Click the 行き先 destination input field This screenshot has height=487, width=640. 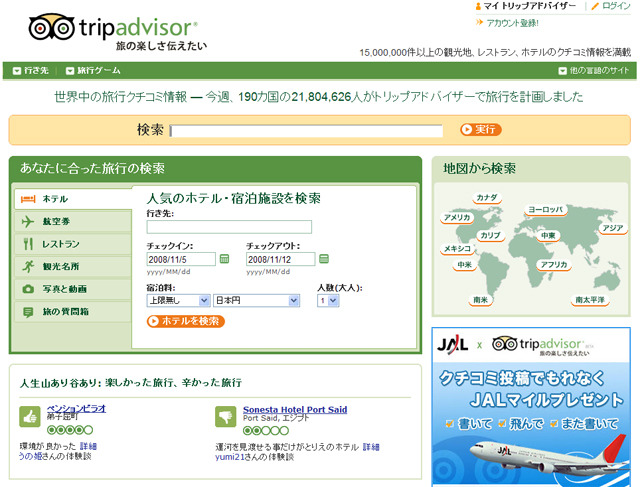click(x=229, y=227)
